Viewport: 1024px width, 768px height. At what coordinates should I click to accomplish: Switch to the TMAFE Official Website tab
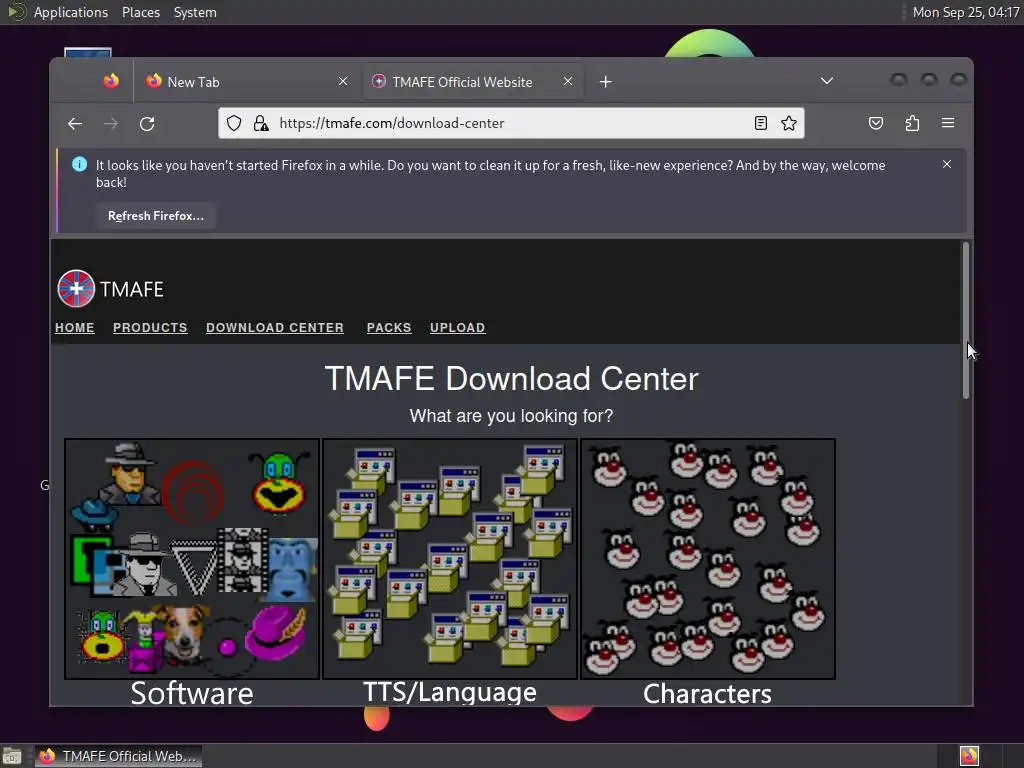[473, 82]
